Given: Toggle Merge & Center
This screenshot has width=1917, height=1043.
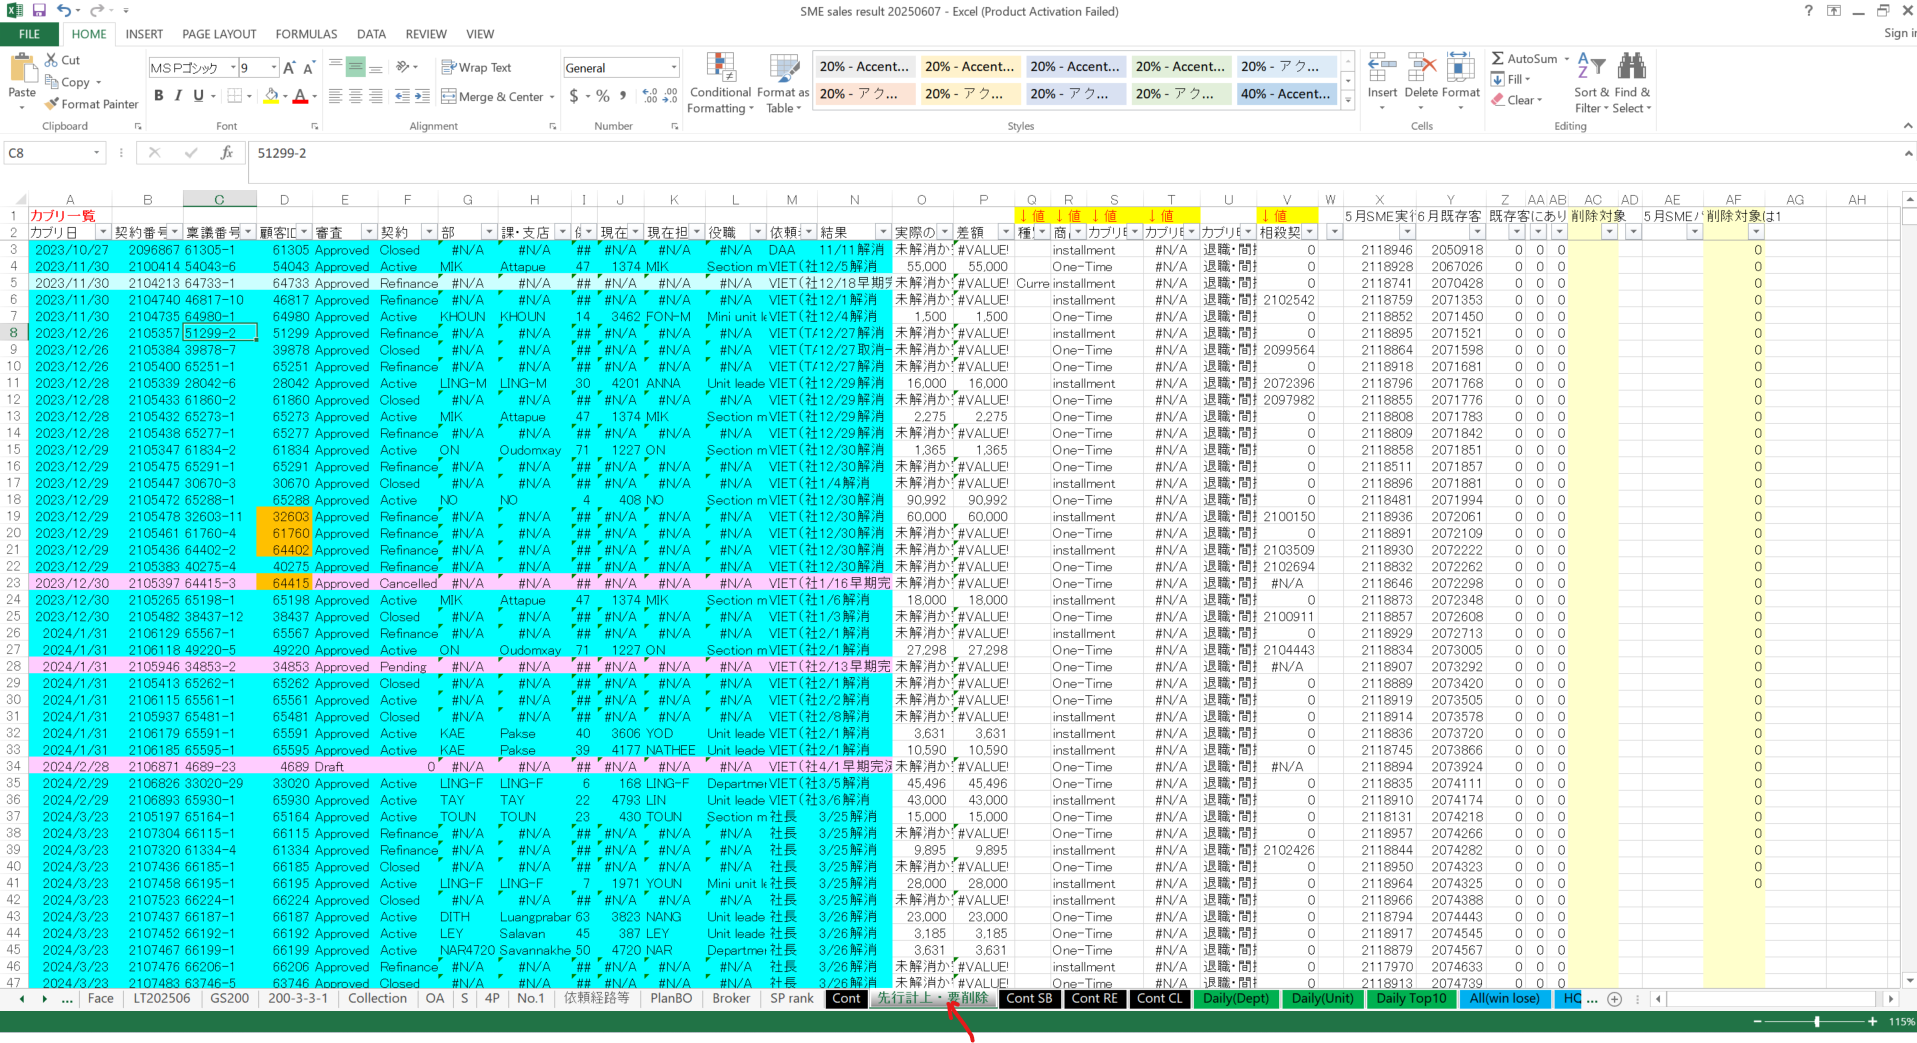Looking at the screenshot, I should [x=492, y=96].
